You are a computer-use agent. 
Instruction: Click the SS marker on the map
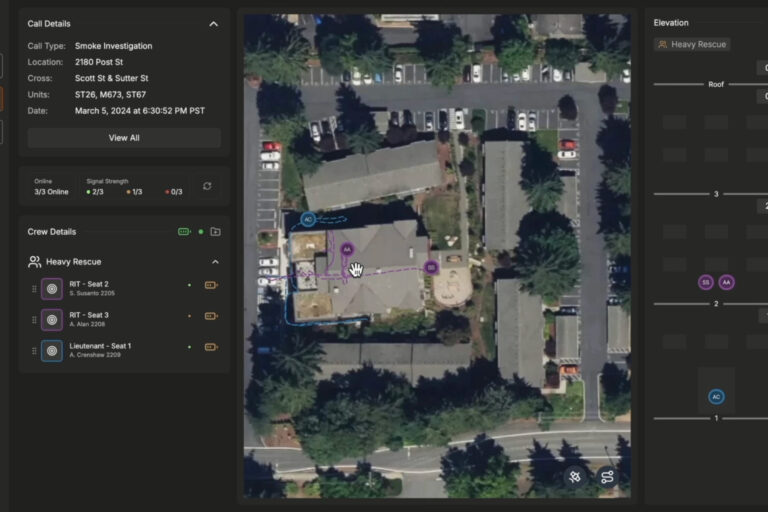point(431,267)
